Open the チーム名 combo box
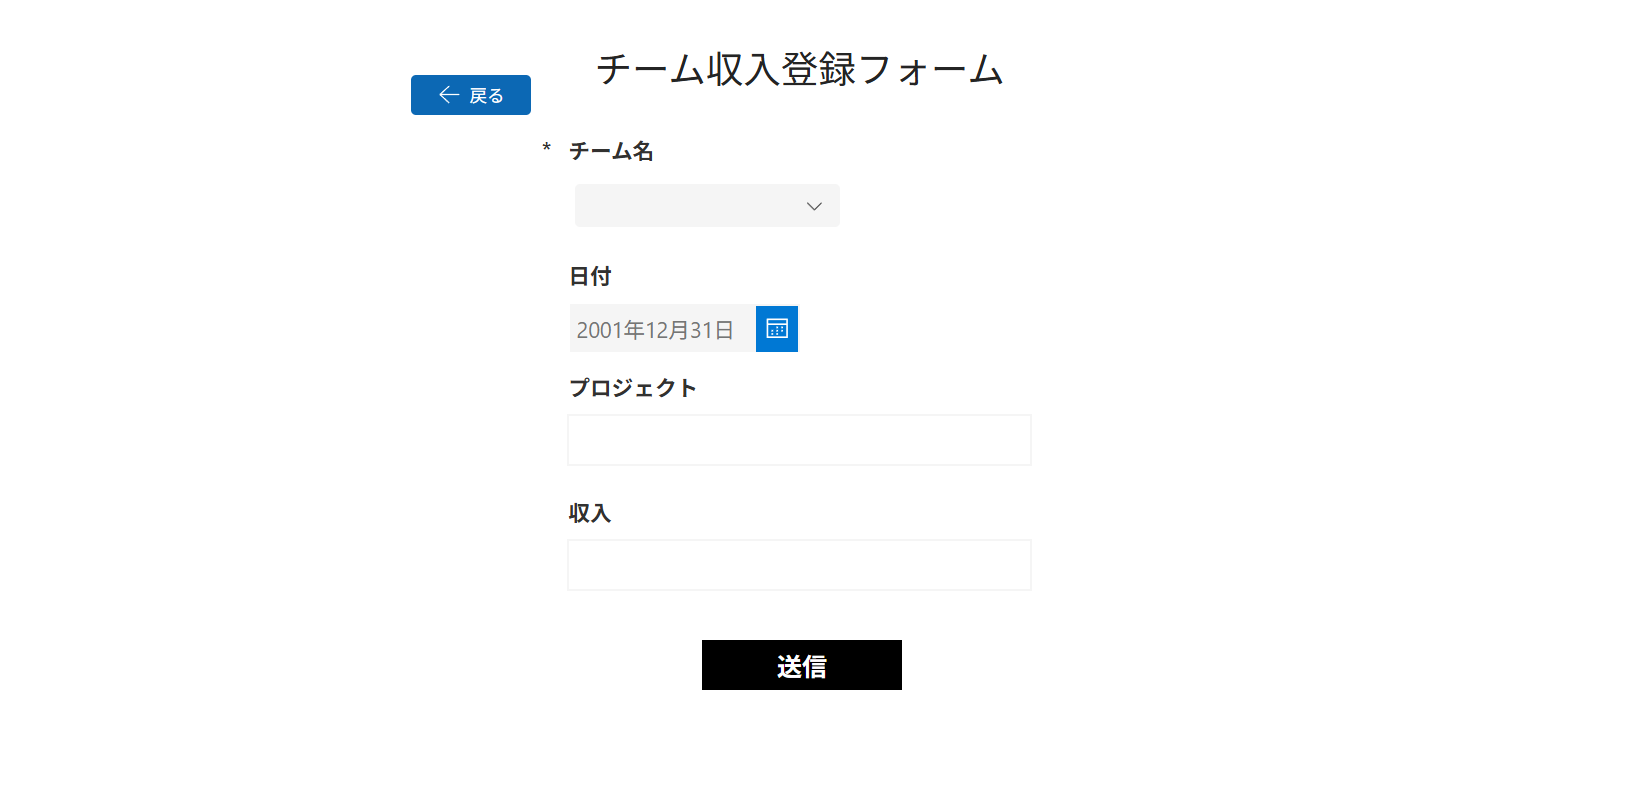 pyautogui.click(x=707, y=206)
